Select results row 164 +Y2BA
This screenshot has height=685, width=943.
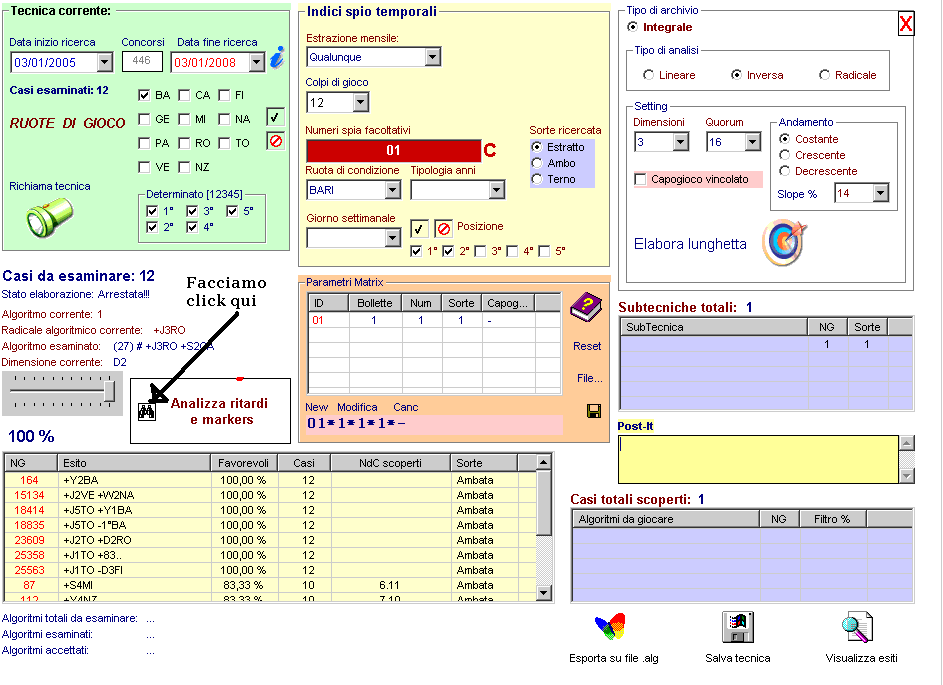pos(270,480)
